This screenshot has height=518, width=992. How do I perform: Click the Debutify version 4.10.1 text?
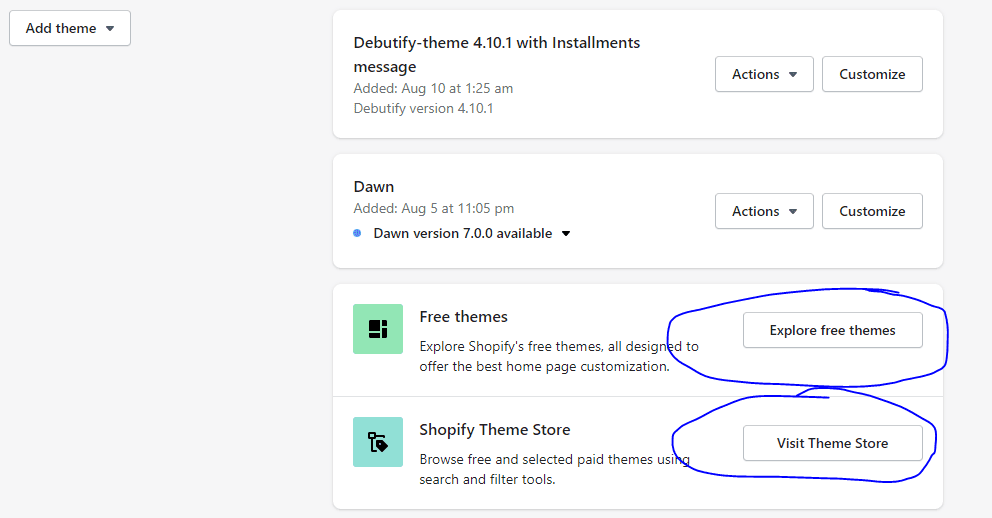click(423, 108)
